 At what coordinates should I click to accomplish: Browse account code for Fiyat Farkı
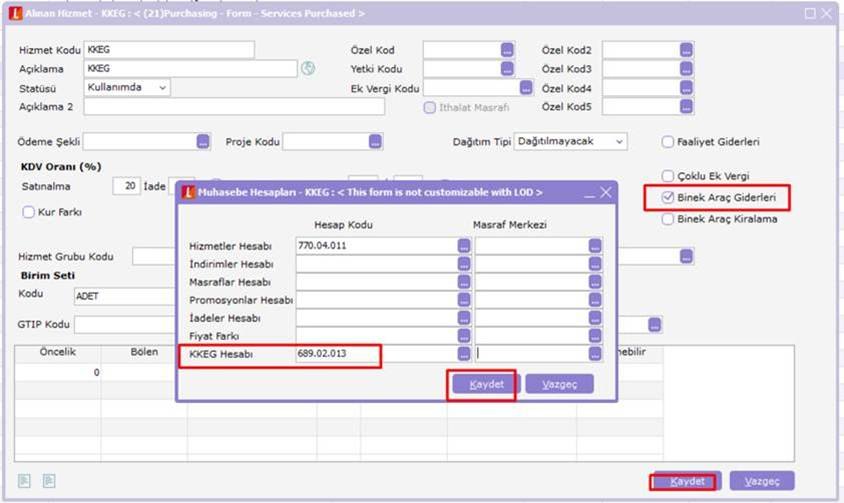(464, 336)
